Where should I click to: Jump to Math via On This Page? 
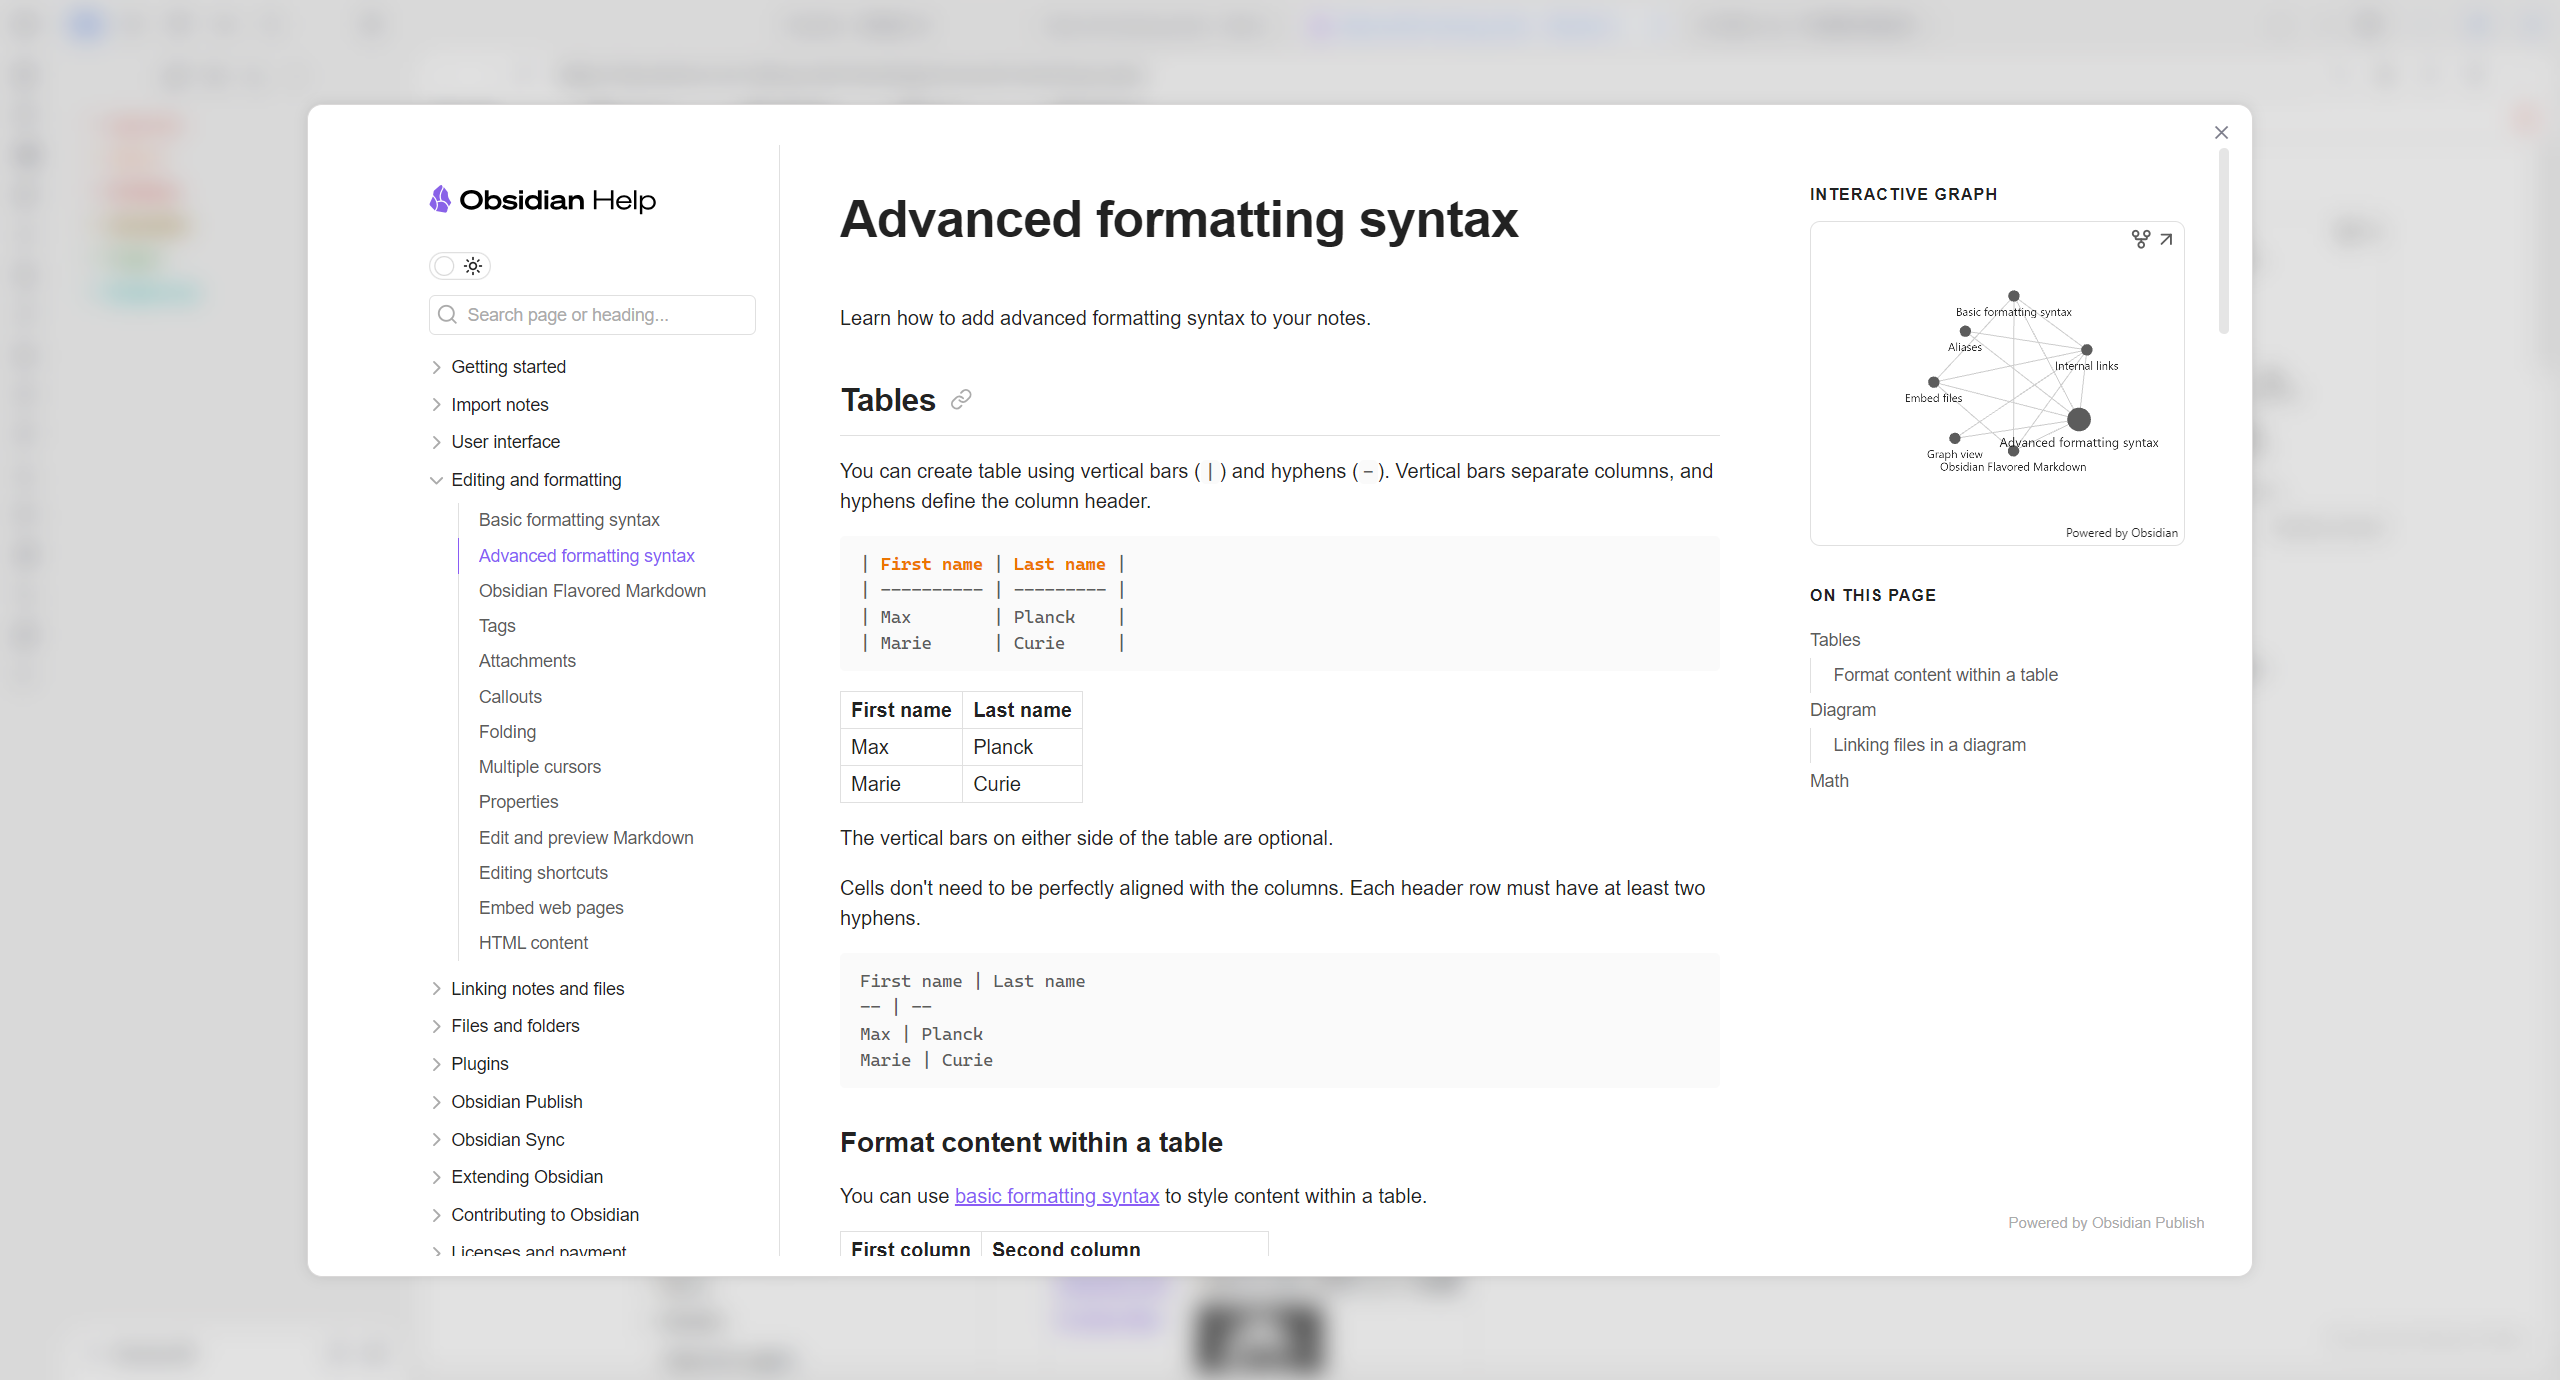coord(1829,780)
